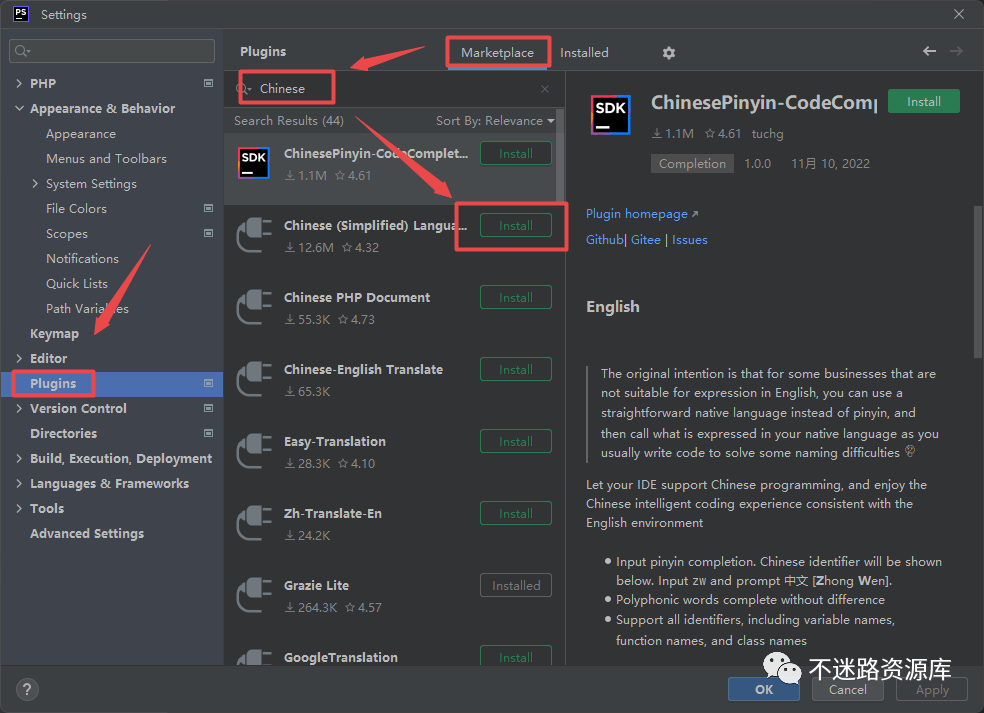
Task: Open the Gitee link
Action: 646,240
